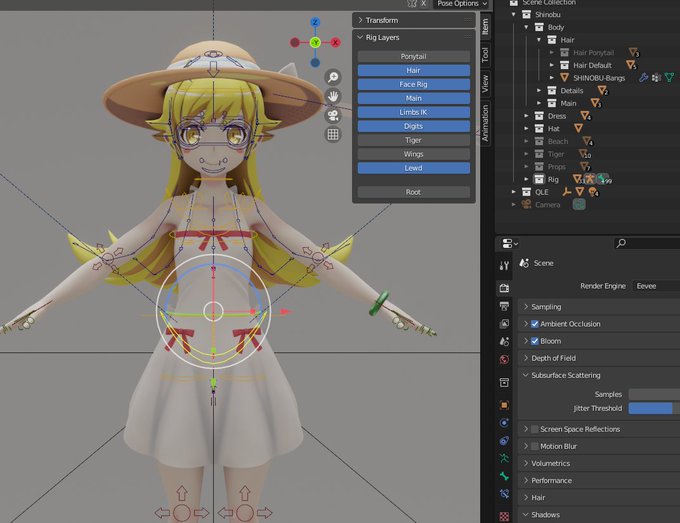The image size is (680, 523).
Task: Expand the Performance panel
Action: (526, 481)
